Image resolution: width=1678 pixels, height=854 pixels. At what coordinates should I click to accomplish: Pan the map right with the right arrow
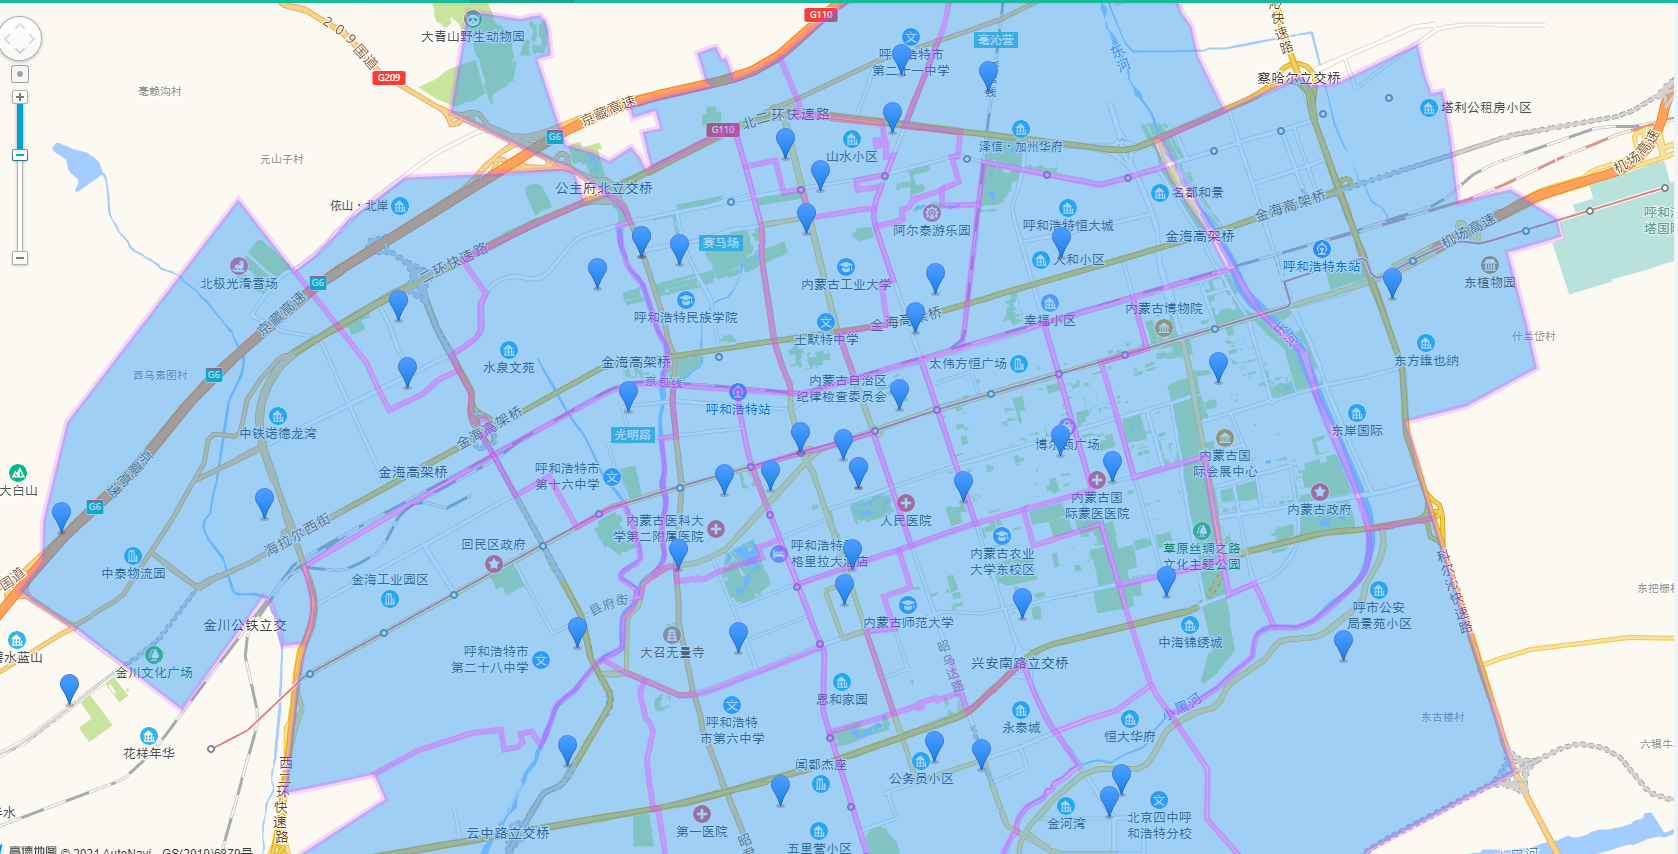point(32,40)
